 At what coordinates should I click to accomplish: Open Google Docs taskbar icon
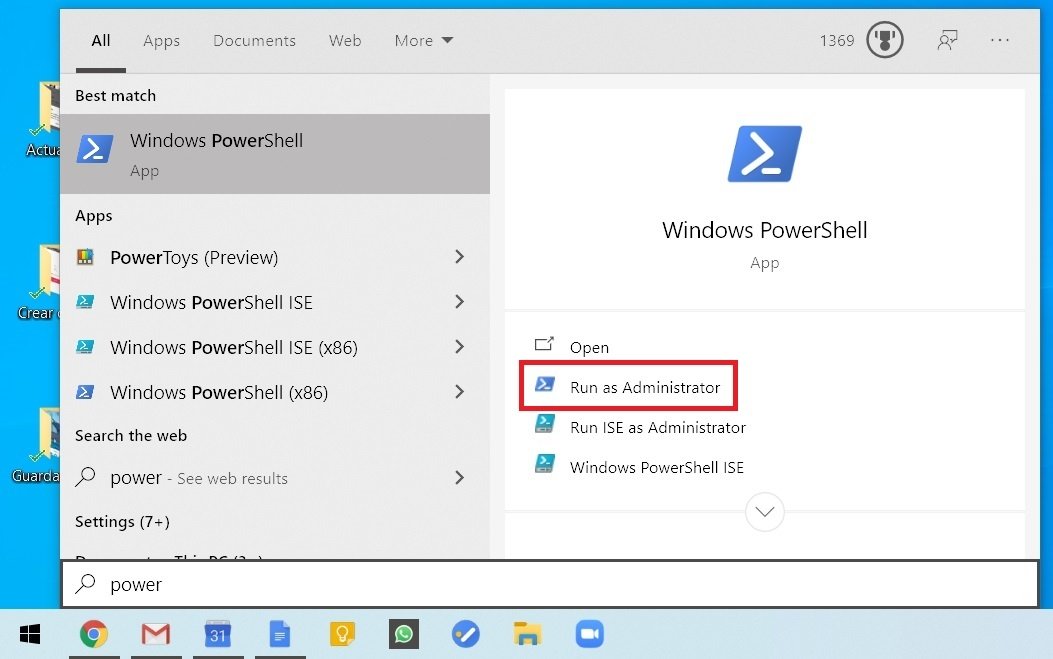(279, 634)
